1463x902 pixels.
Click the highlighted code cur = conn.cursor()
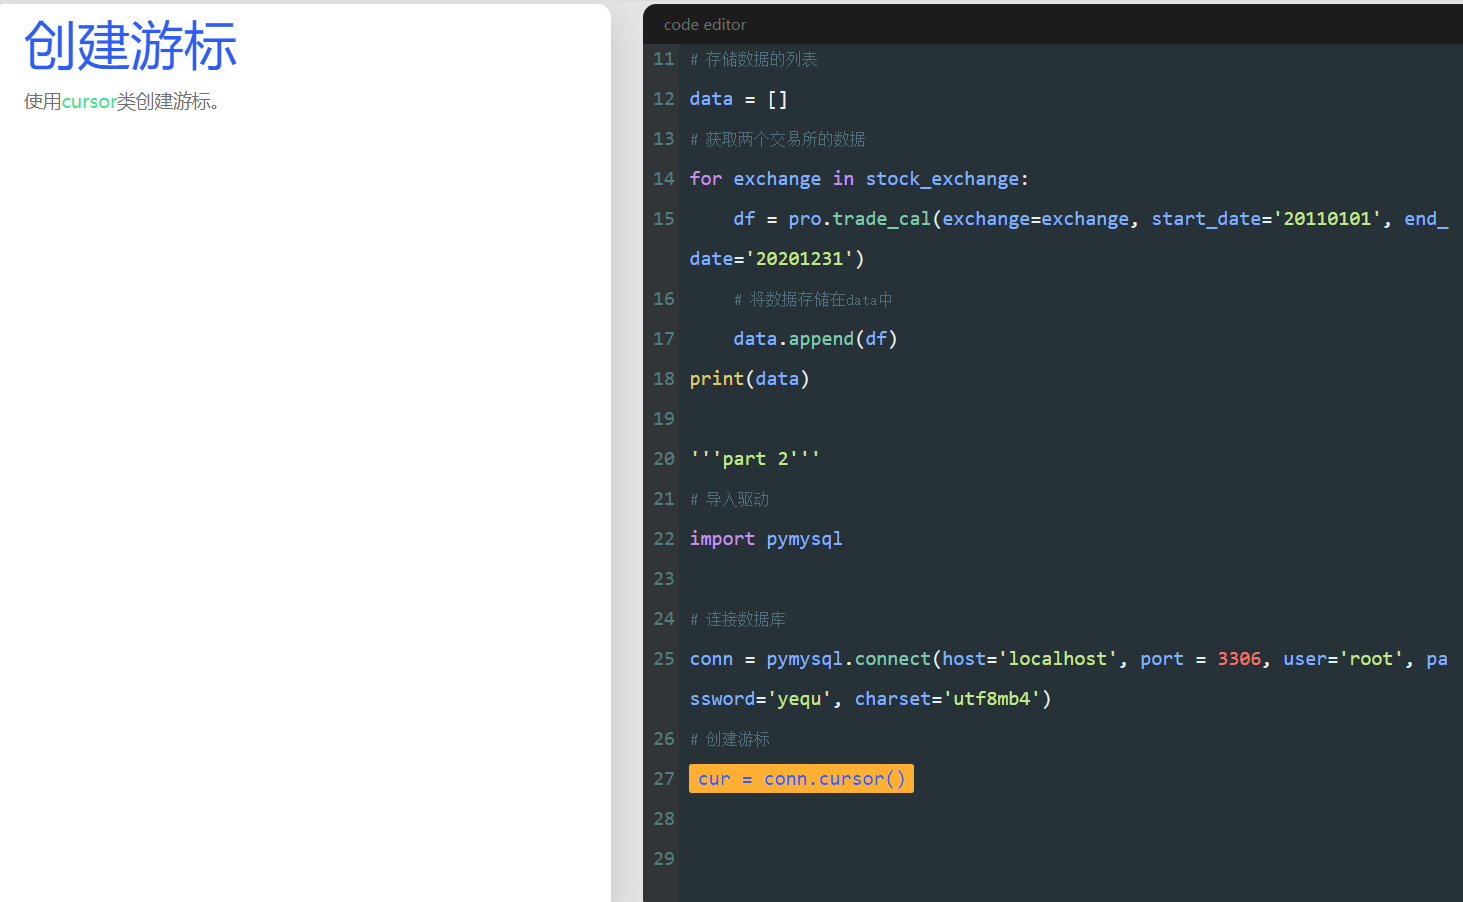(801, 779)
